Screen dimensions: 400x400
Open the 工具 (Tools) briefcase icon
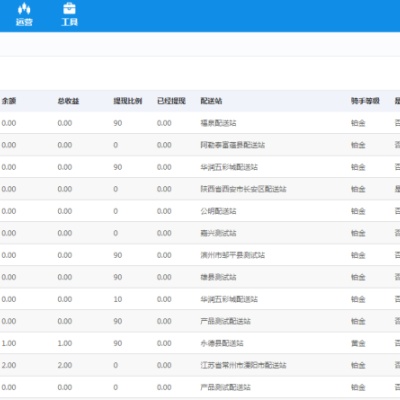pos(69,15)
